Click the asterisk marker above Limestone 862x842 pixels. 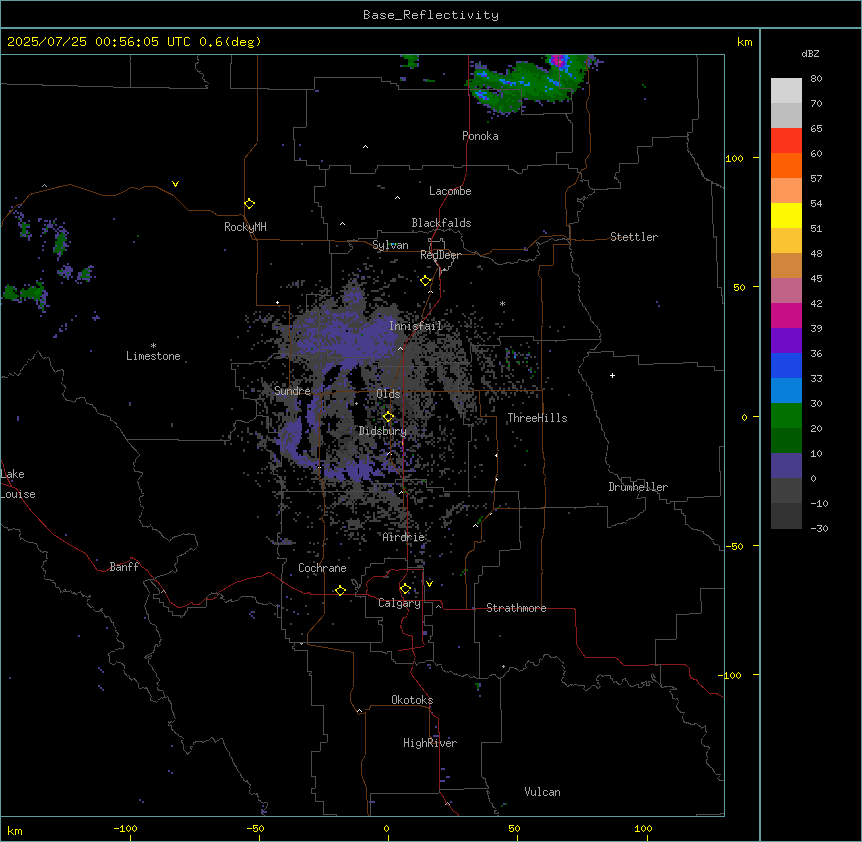coord(153,346)
